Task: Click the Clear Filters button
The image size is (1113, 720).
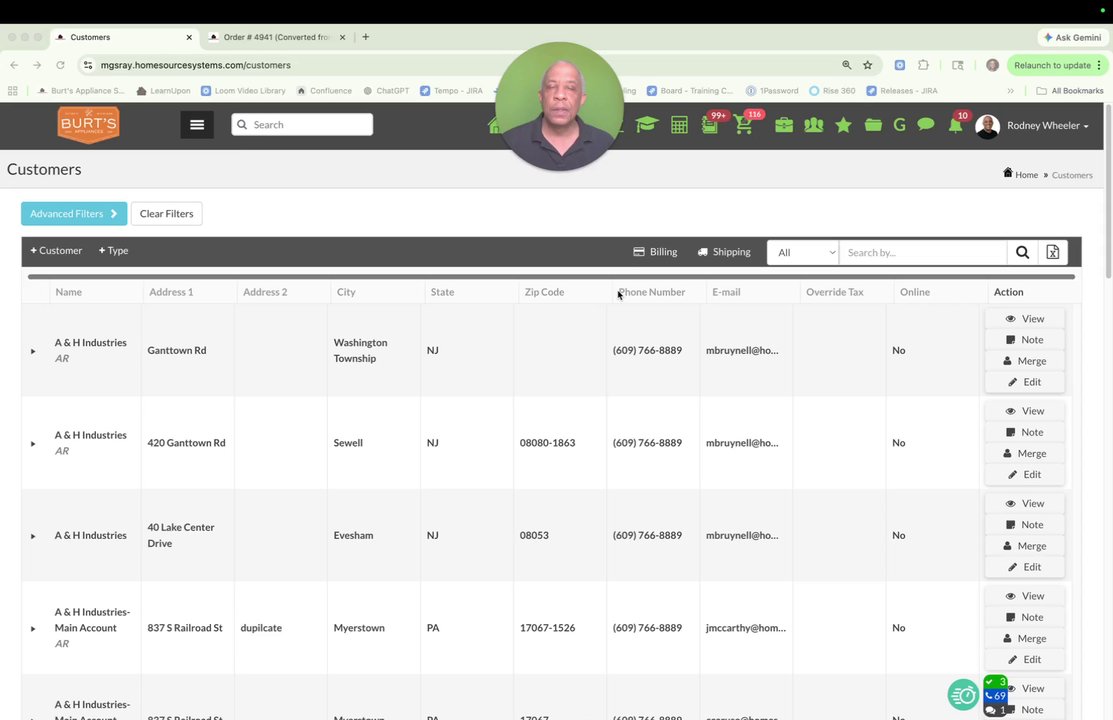Action: (166, 214)
